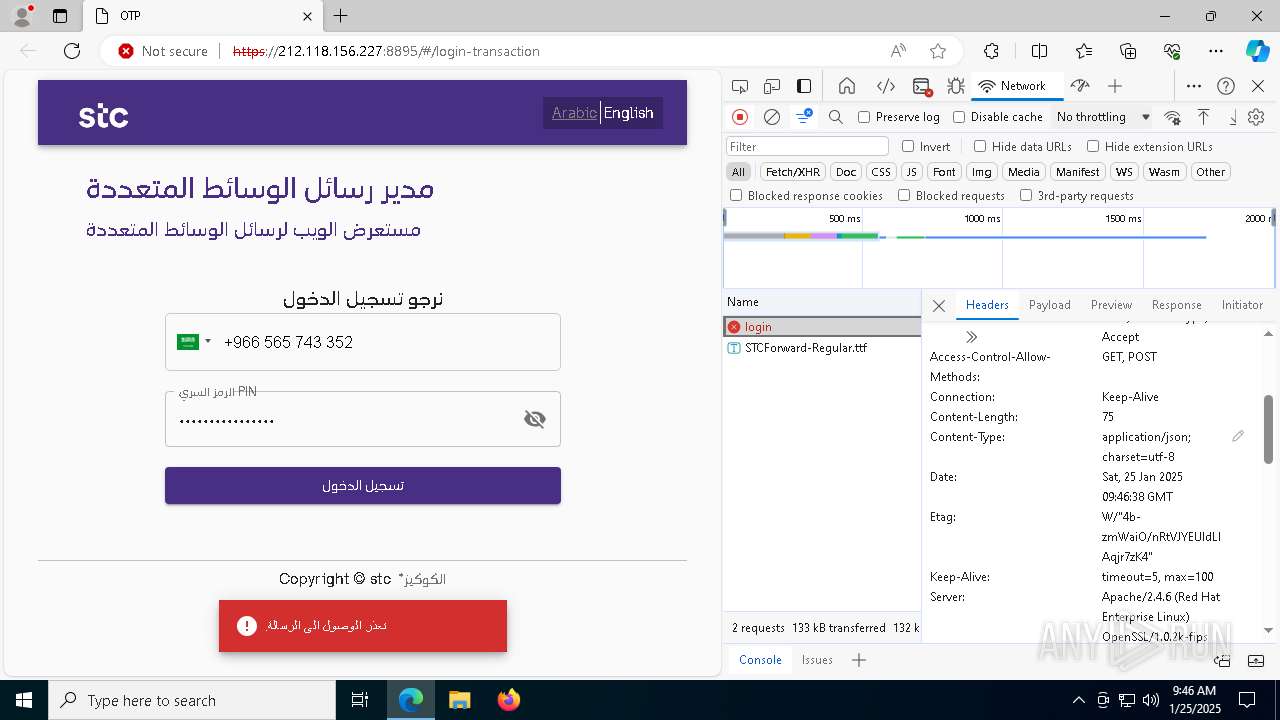Open read aloud icon in address bar

898,51
